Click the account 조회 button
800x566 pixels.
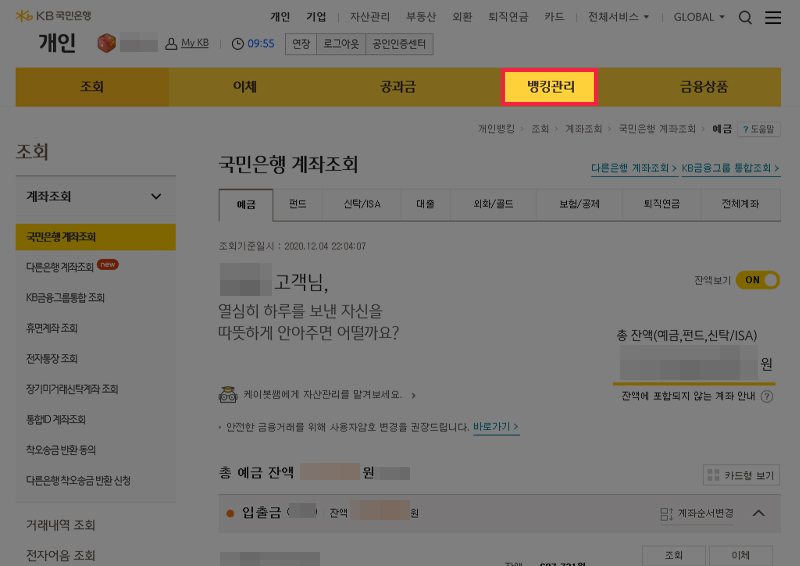point(673,555)
